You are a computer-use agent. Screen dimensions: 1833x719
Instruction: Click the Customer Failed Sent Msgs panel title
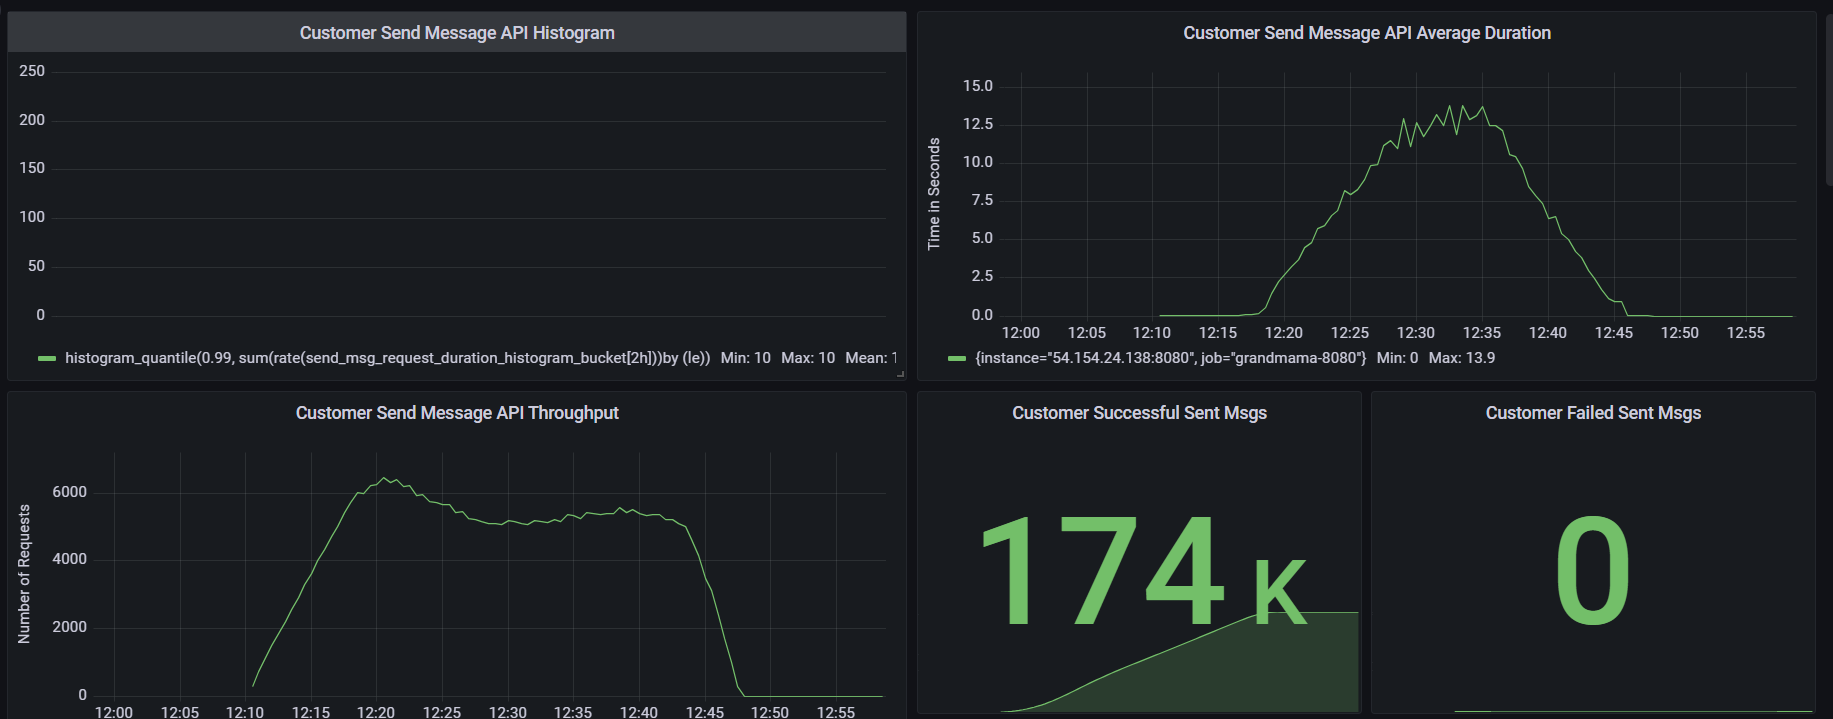[1592, 413]
